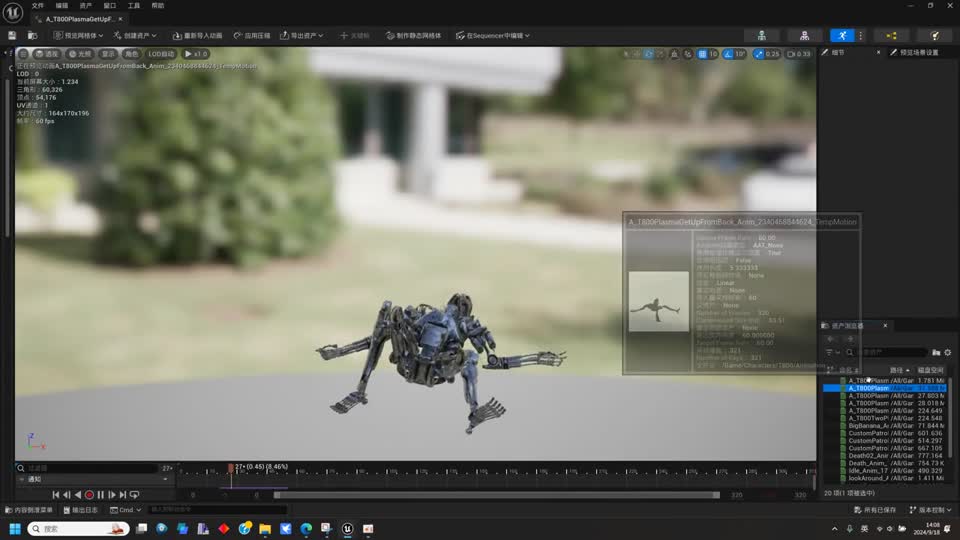This screenshot has height=540, width=960.
Task: Toggle scale snapping in viewport
Action: pyautogui.click(x=760, y=54)
